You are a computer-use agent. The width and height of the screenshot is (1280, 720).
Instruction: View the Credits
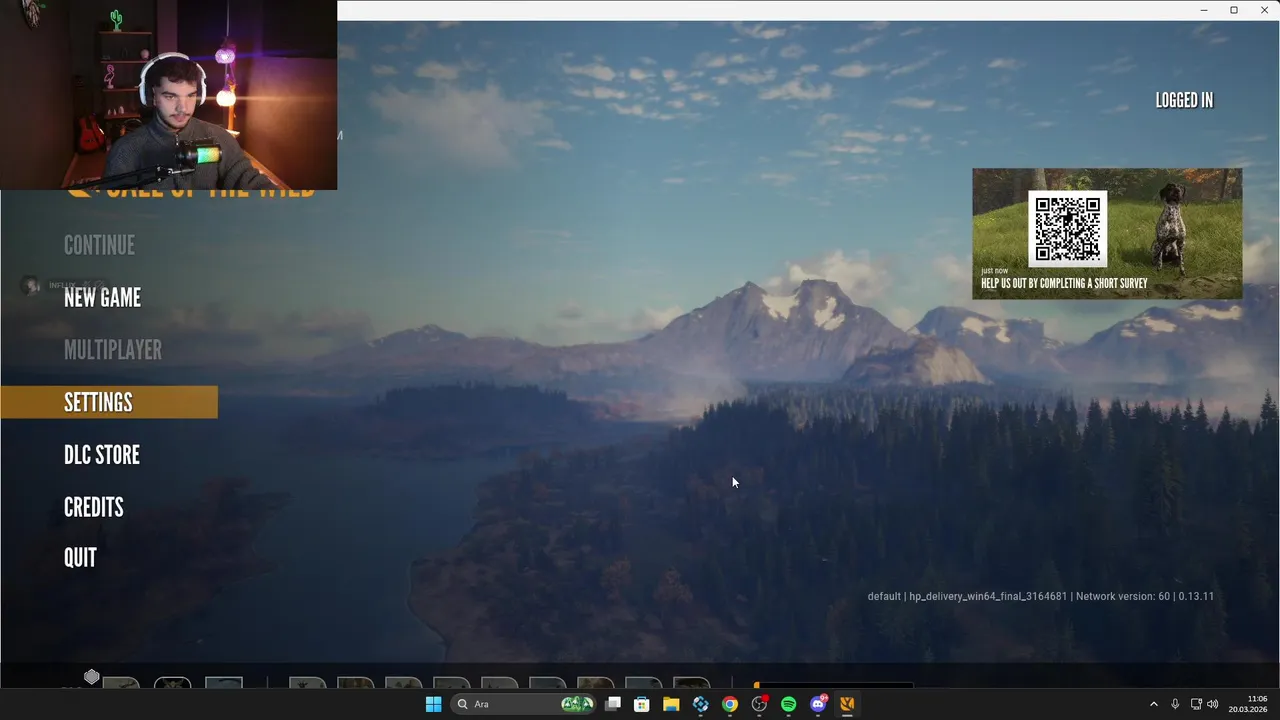tap(94, 507)
